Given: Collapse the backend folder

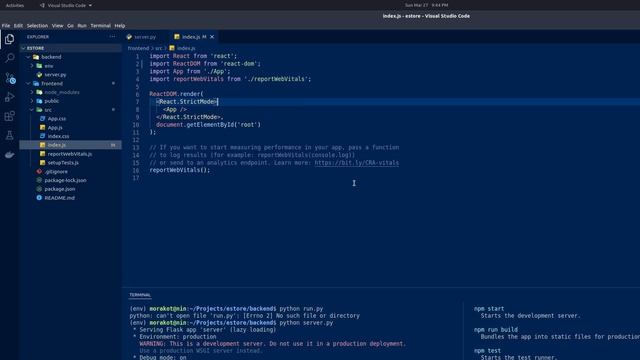Looking at the screenshot, I should 28,57.
